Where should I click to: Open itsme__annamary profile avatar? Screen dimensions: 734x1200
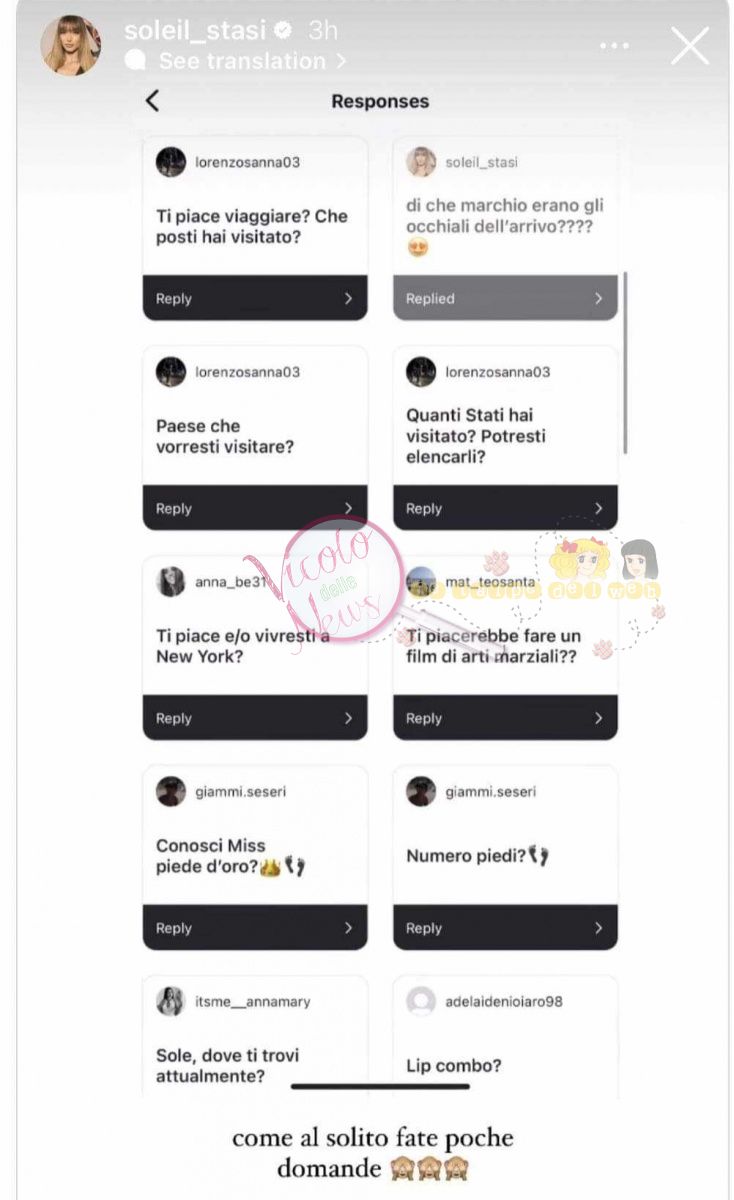(x=171, y=1001)
